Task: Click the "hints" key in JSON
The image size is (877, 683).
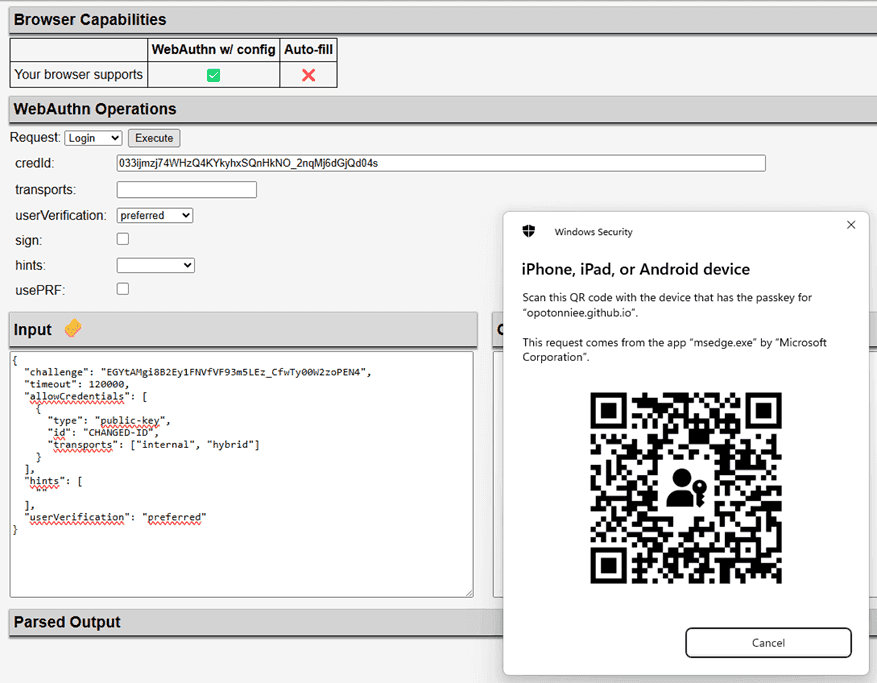Action: [44, 481]
